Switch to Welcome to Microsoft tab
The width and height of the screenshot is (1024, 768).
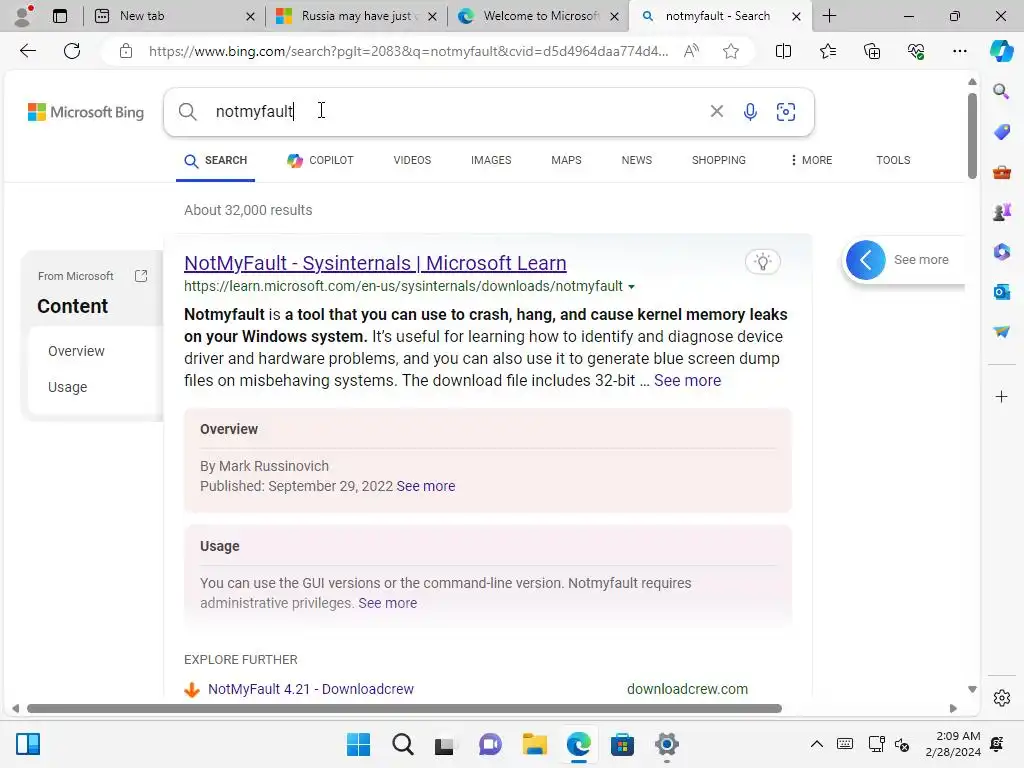point(538,16)
